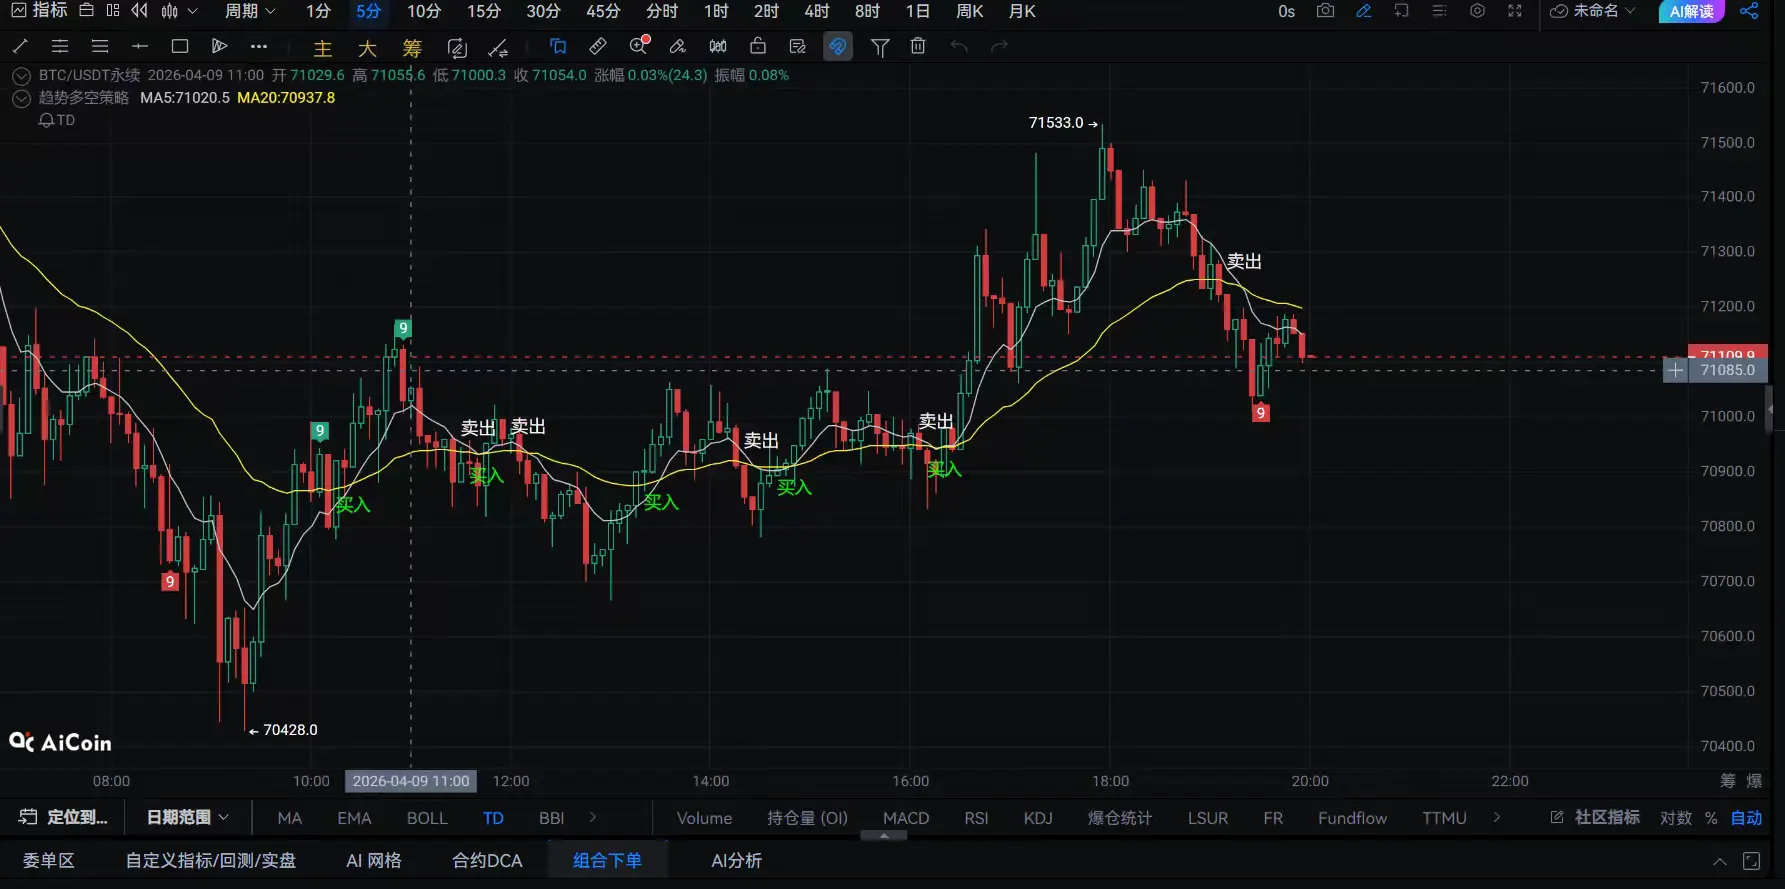1785x889 pixels.
Task: Collapse the BTC/USDT永续 info row
Action: click(x=21, y=75)
